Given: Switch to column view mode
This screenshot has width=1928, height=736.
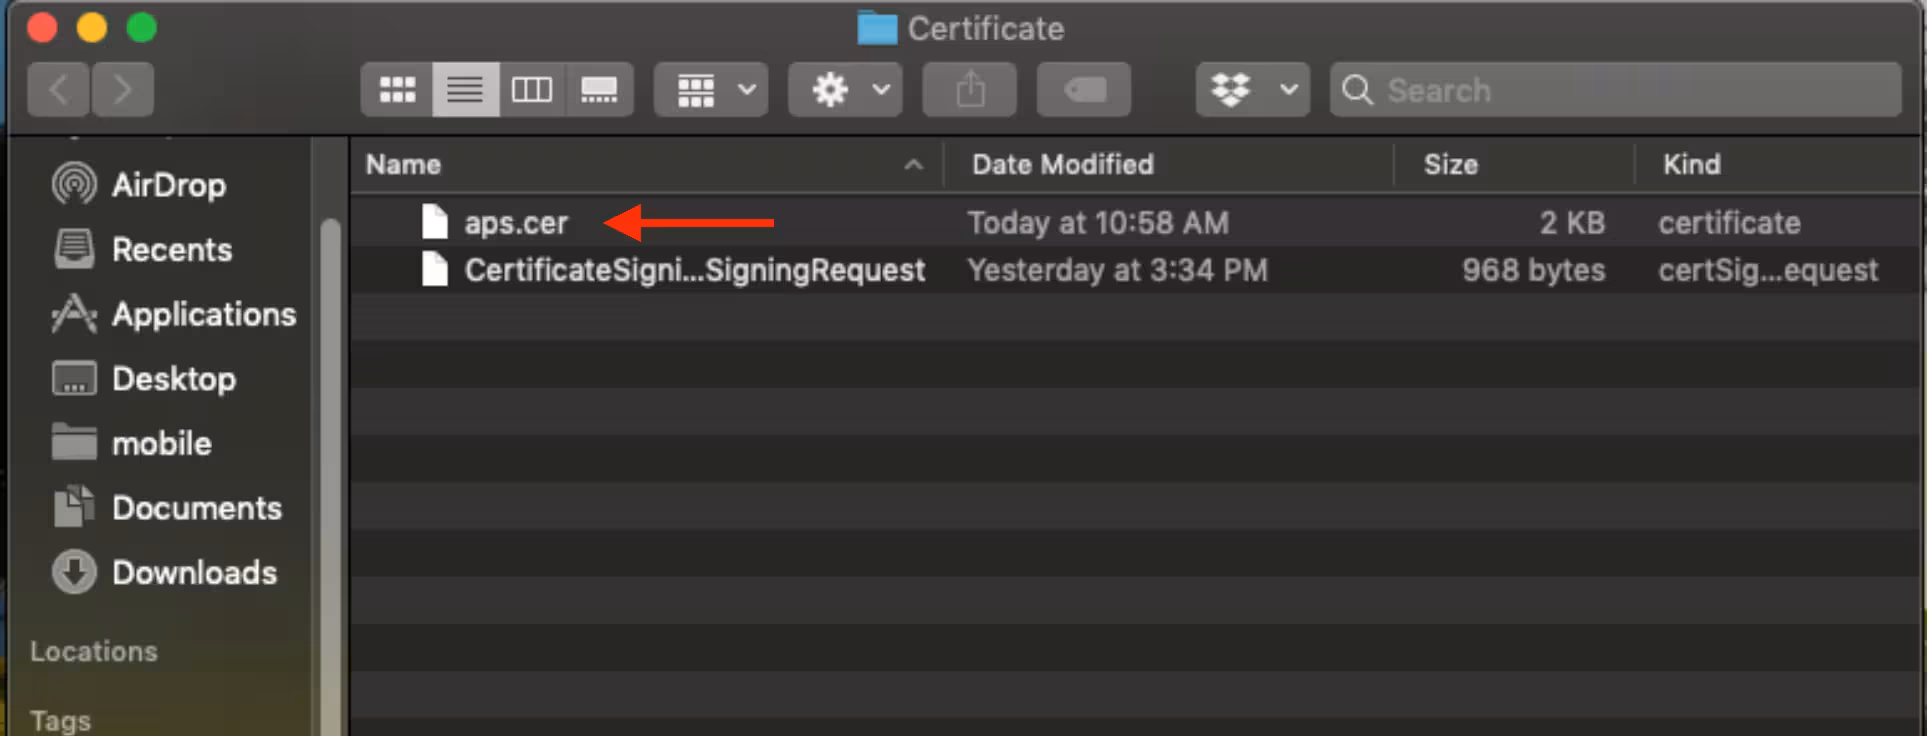Looking at the screenshot, I should tap(532, 89).
